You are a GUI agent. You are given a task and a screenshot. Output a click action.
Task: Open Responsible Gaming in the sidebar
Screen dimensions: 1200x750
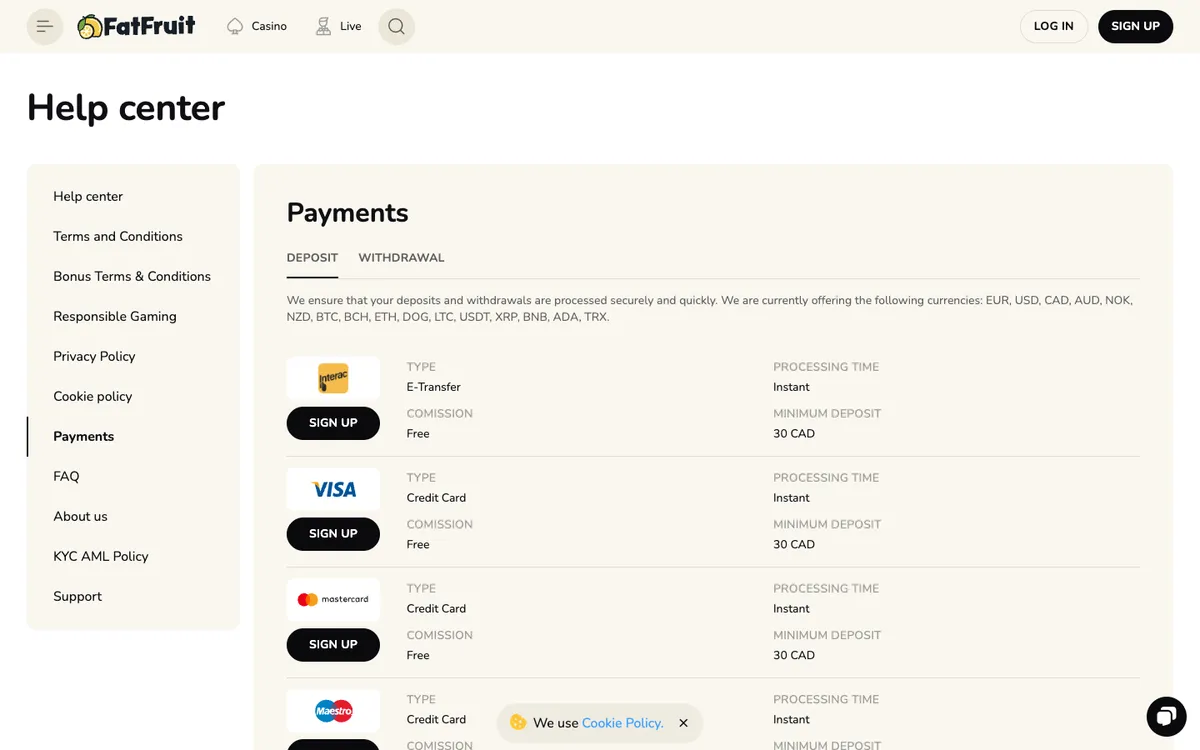click(115, 317)
